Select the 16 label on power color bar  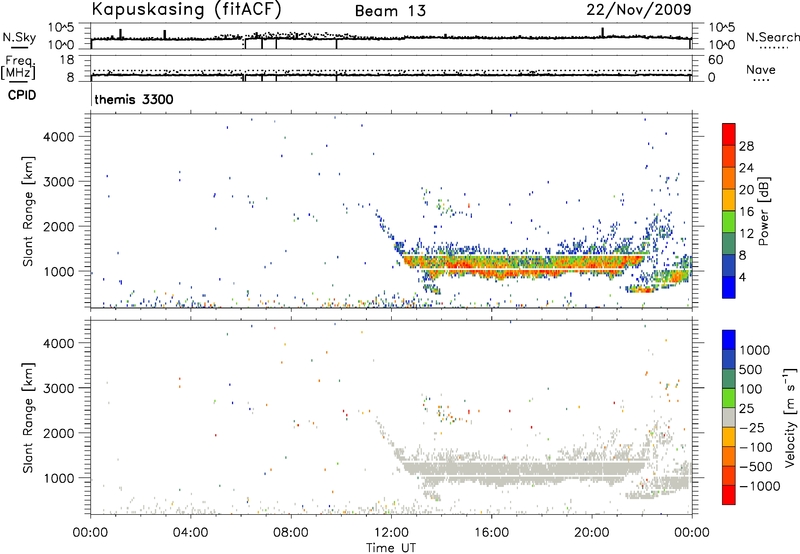746,212
